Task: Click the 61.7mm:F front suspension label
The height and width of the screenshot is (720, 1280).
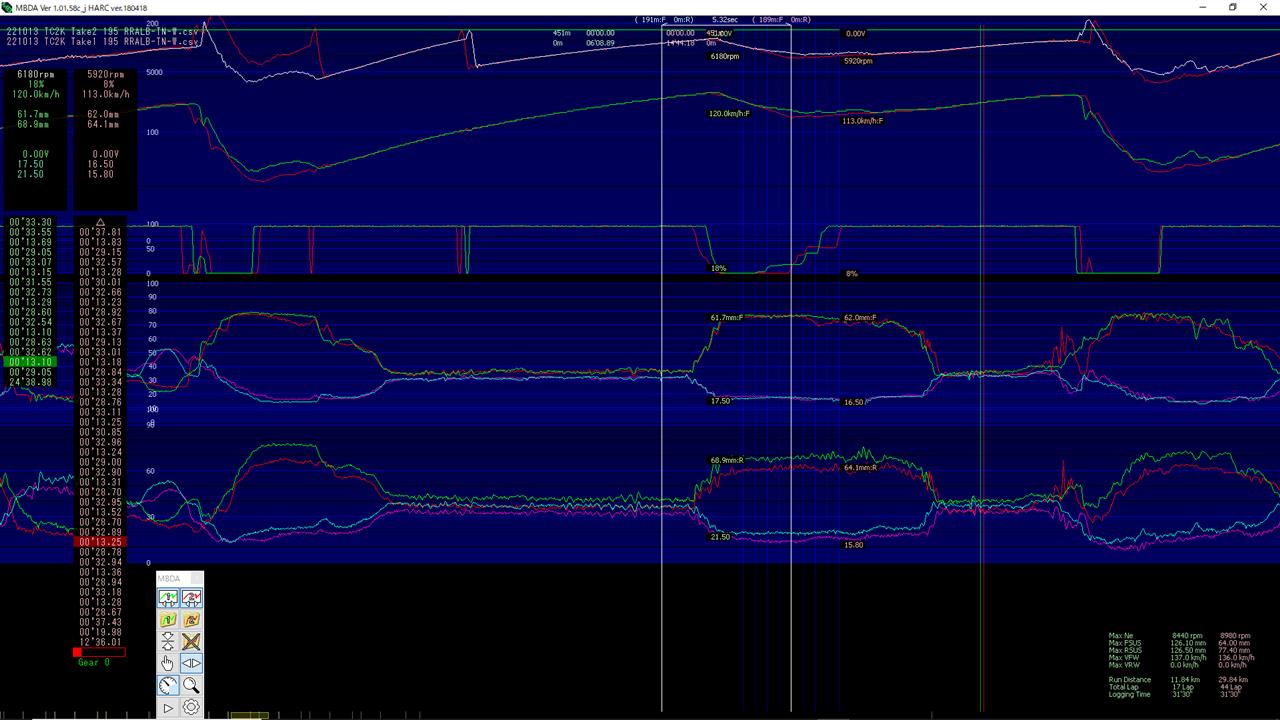Action: (x=727, y=317)
